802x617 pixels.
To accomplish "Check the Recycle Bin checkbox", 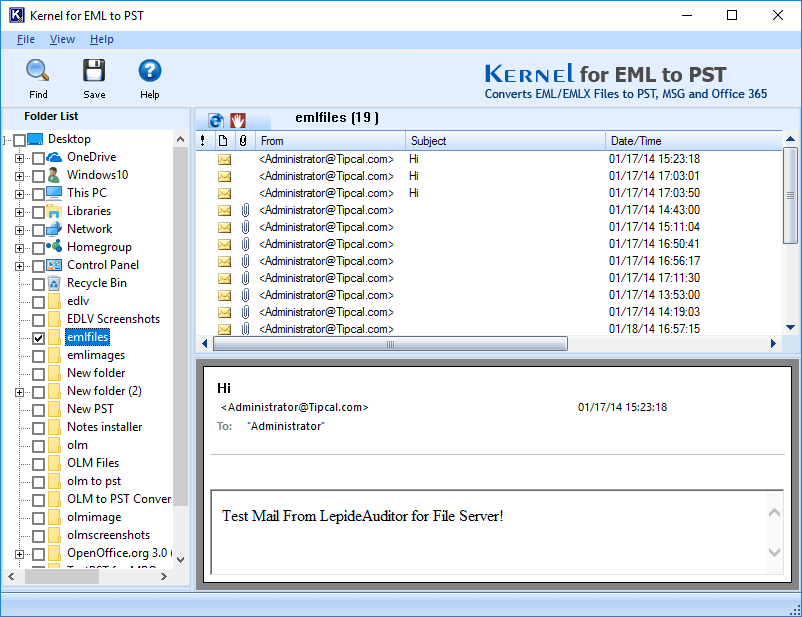I will 38,284.
